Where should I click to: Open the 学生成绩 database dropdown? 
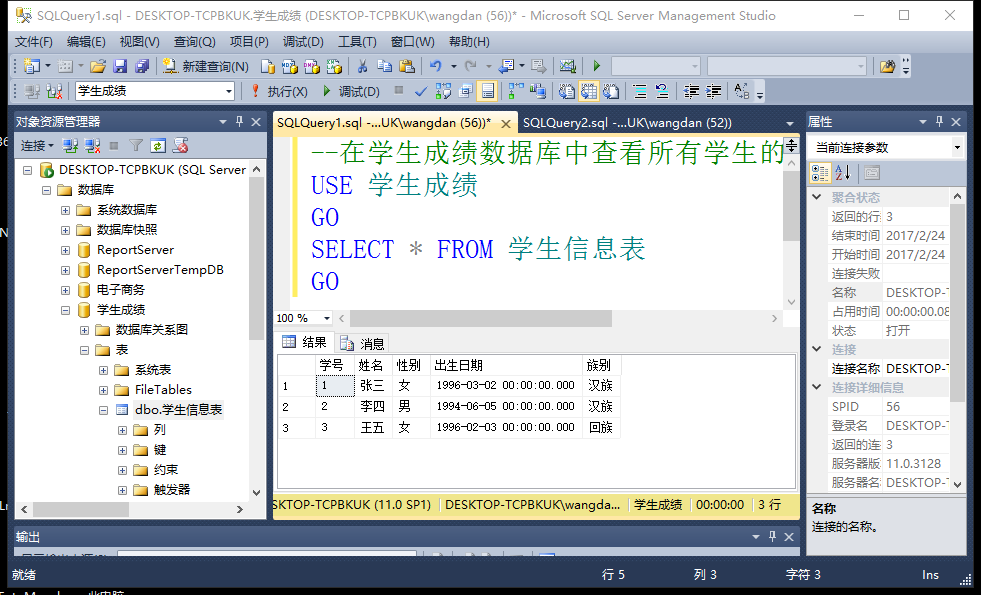[x=229, y=91]
